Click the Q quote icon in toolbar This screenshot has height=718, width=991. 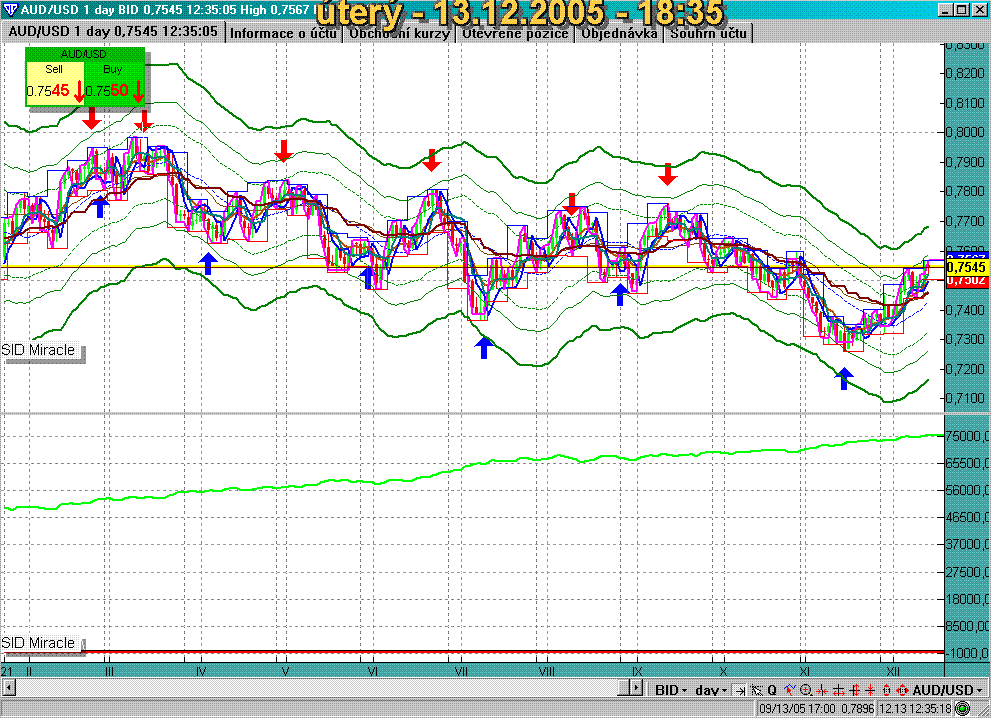tap(772, 690)
